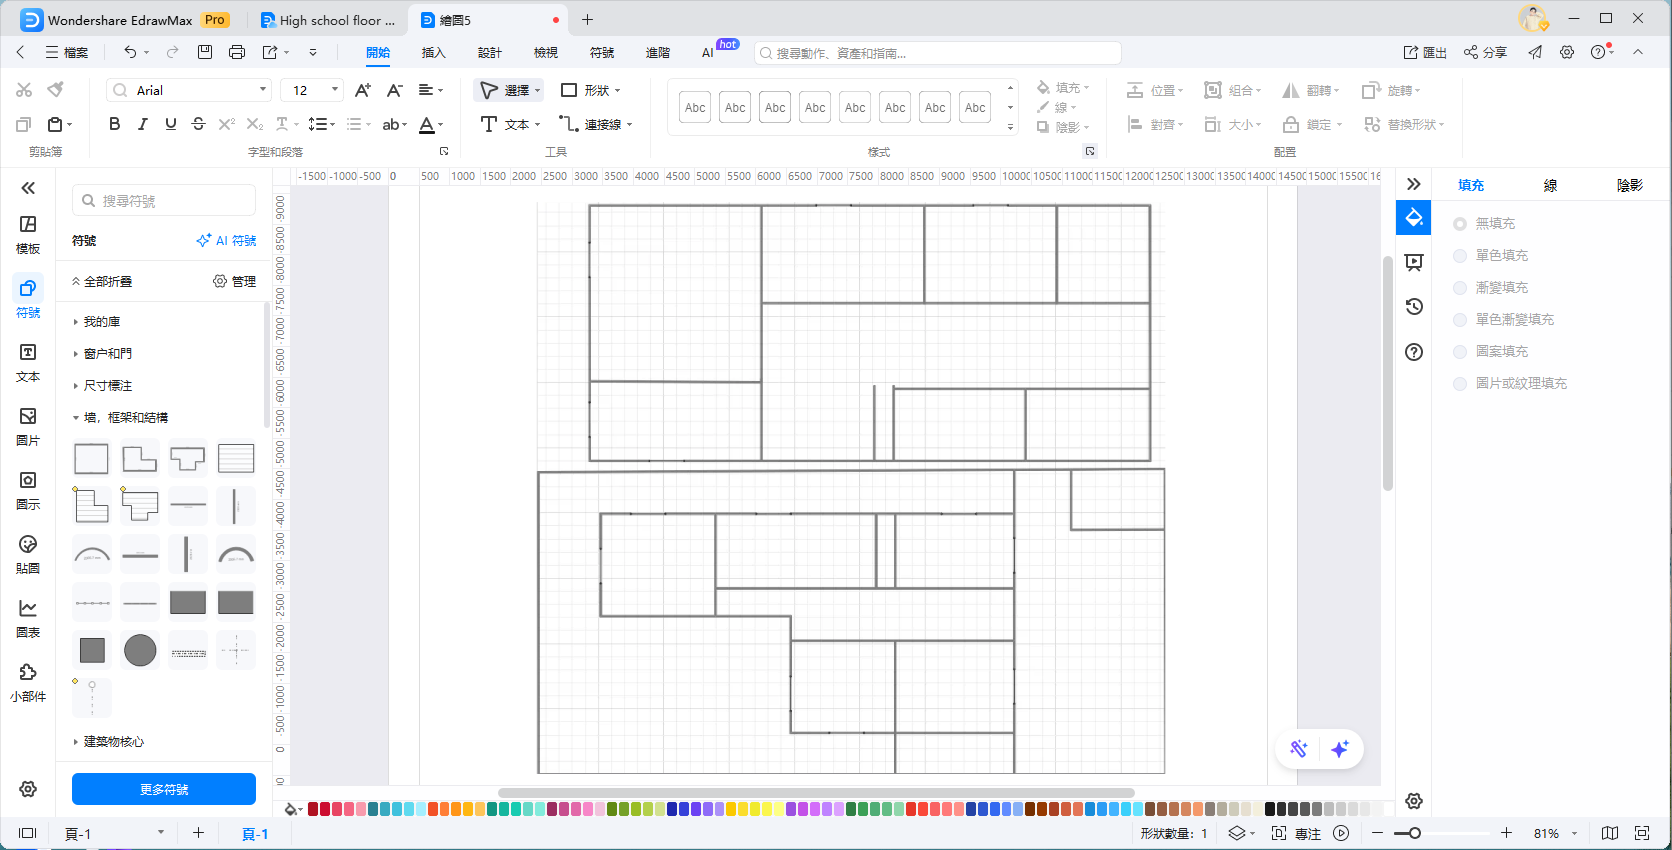Click the 搜尋符號 search field
The width and height of the screenshot is (1672, 850).
click(165, 201)
